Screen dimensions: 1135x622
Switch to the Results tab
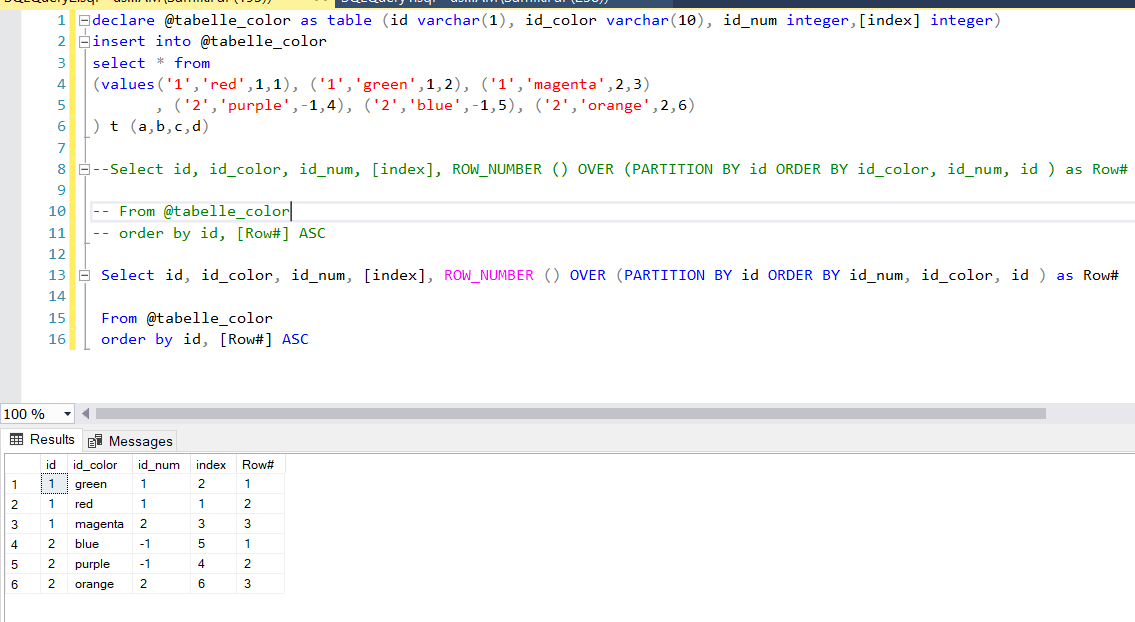(42, 440)
